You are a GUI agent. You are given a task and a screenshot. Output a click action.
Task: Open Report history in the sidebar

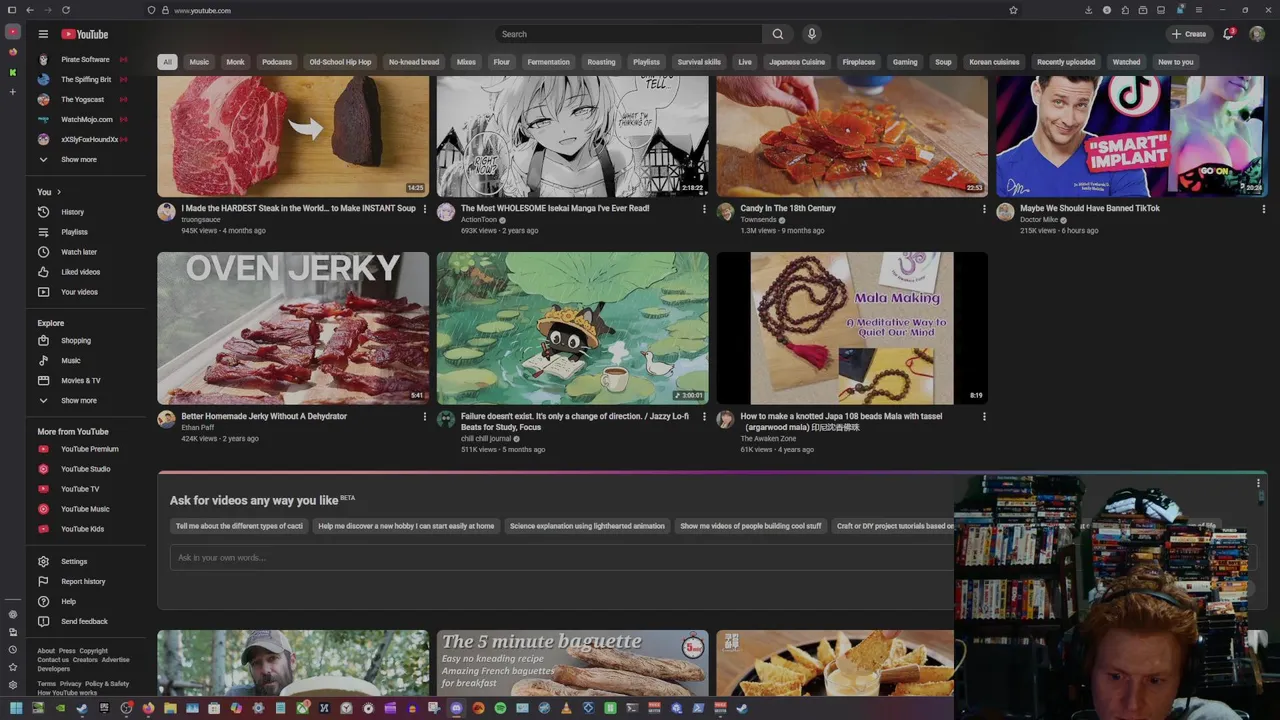tap(82, 582)
